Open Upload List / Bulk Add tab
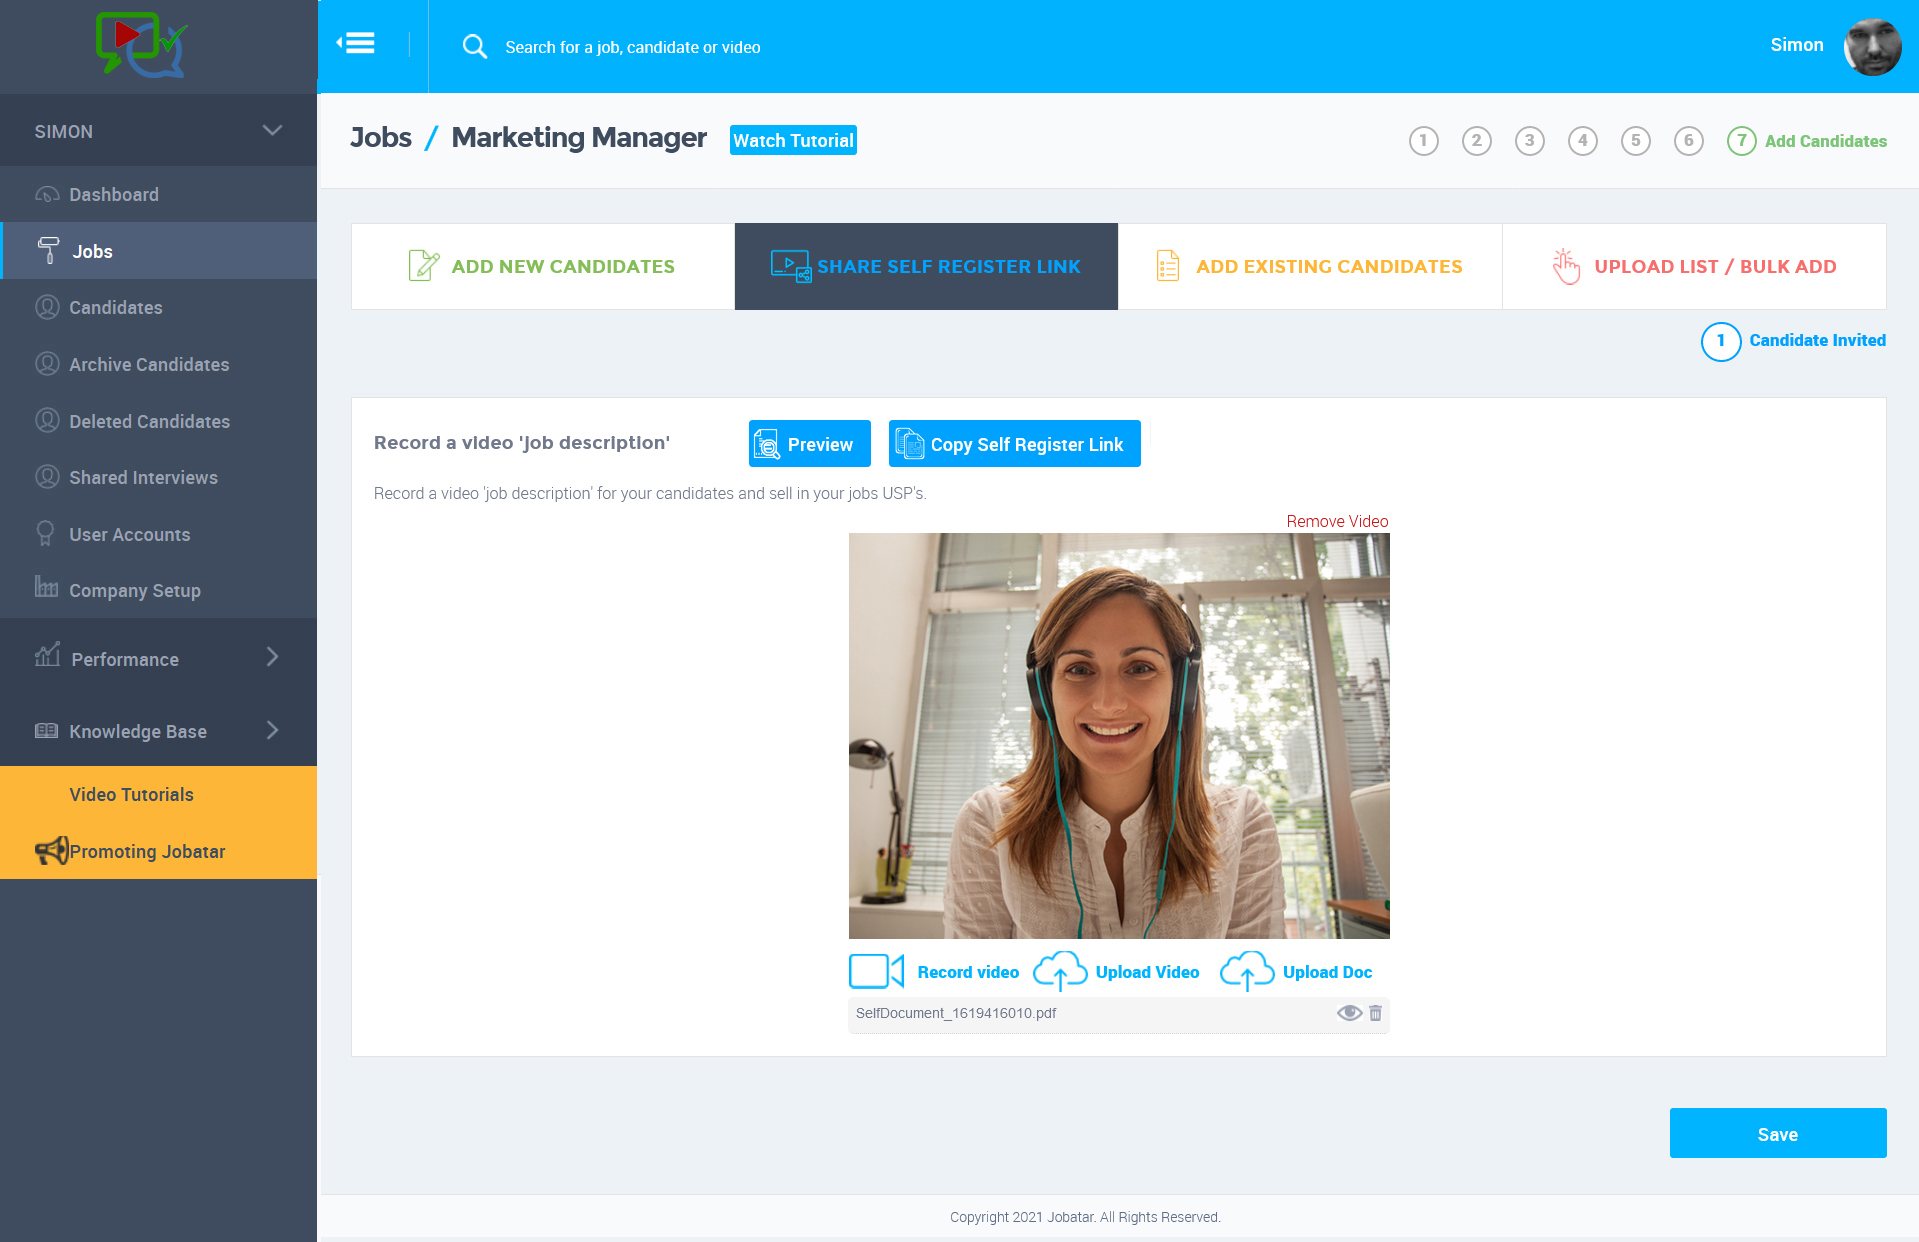This screenshot has width=1919, height=1242. click(x=1694, y=266)
